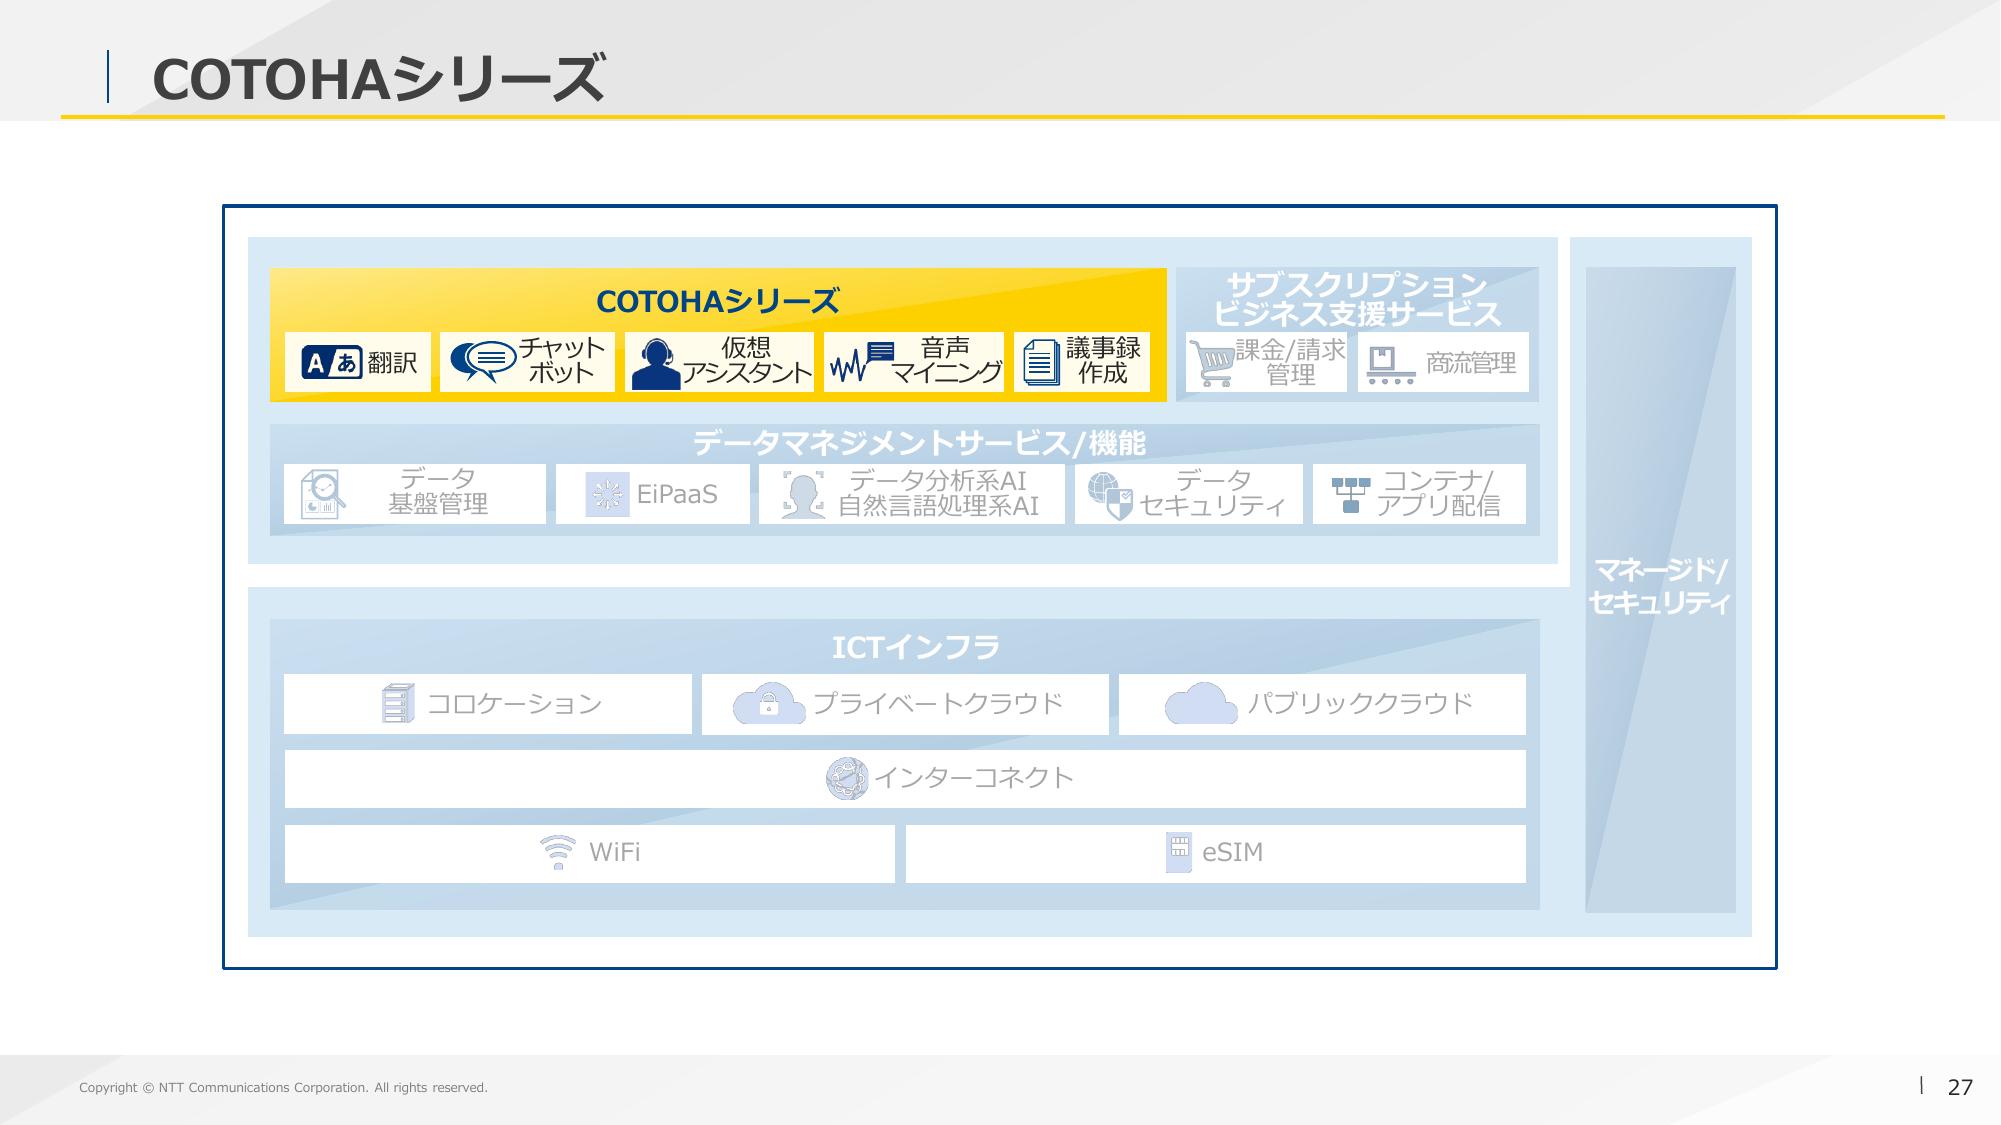Select the 議事録作成 label
The width and height of the screenshot is (2001, 1125).
pyautogui.click(x=1103, y=361)
